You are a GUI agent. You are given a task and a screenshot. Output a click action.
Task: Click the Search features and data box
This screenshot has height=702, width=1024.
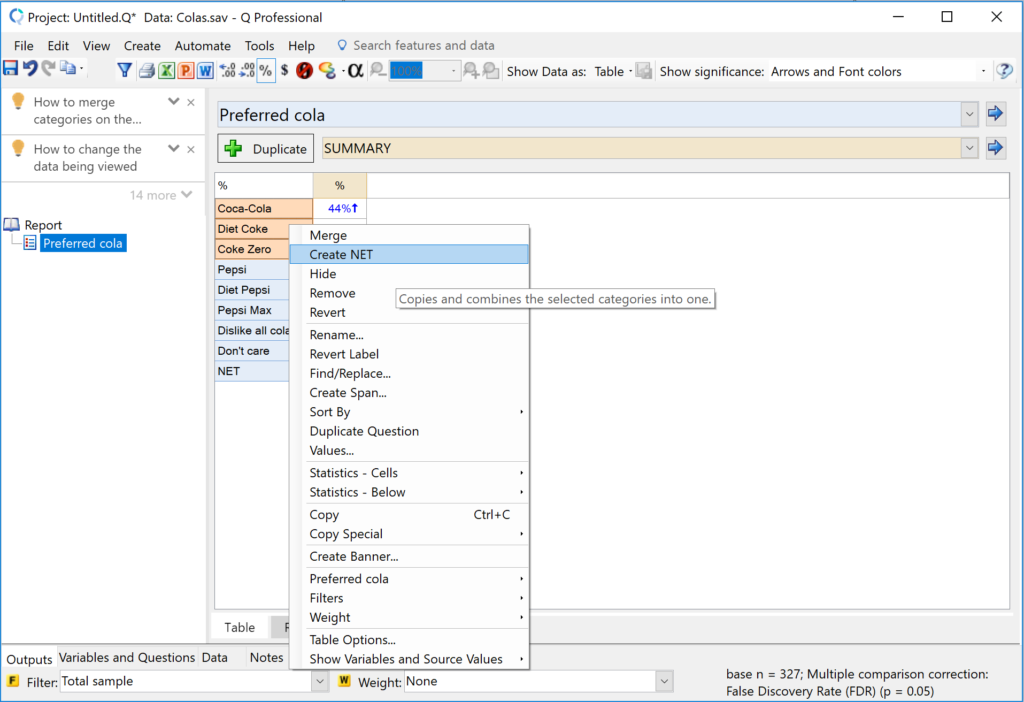pos(423,46)
